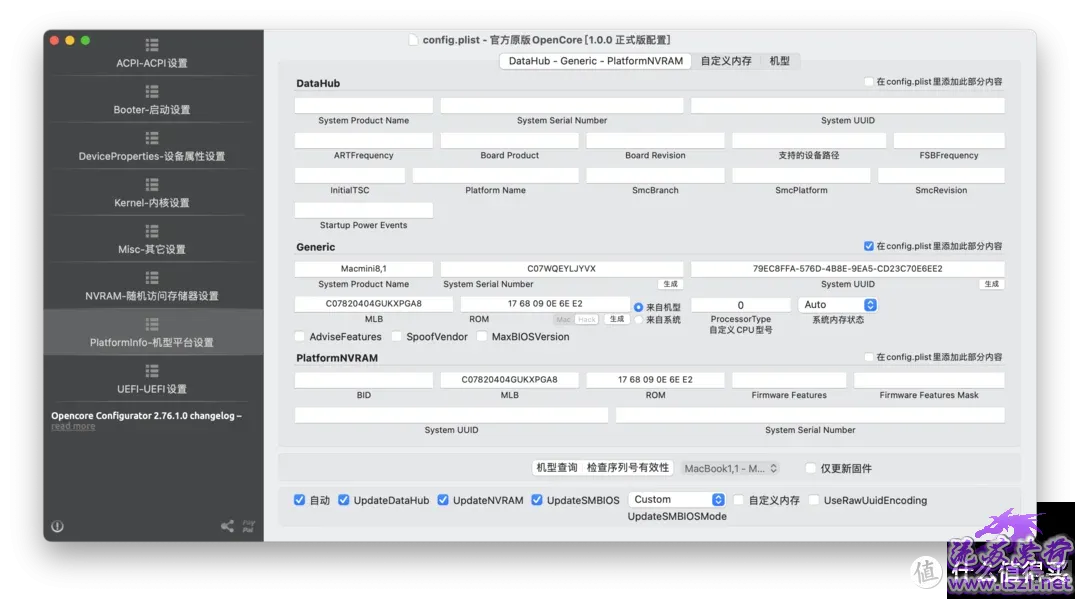Click Generic System Serial Number field
Viewport: 1080px width, 599px height.
[x=562, y=269]
